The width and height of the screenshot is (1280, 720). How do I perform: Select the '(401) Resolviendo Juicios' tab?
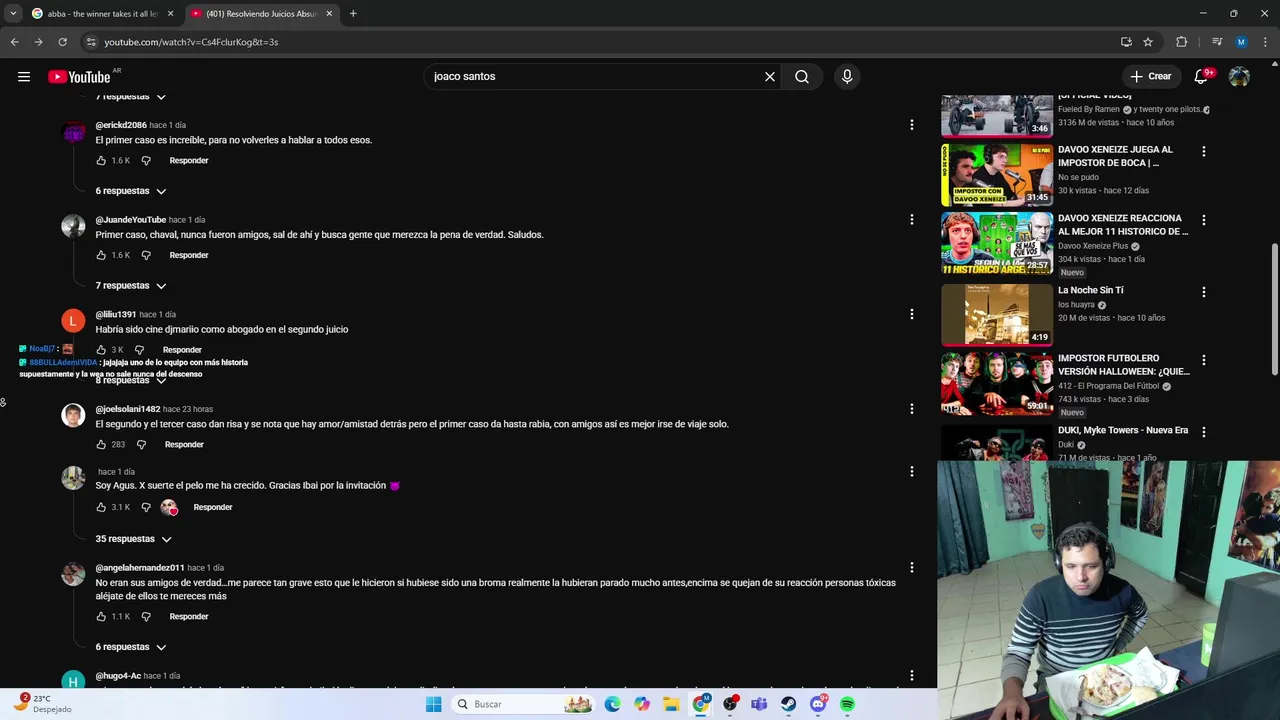point(262,14)
